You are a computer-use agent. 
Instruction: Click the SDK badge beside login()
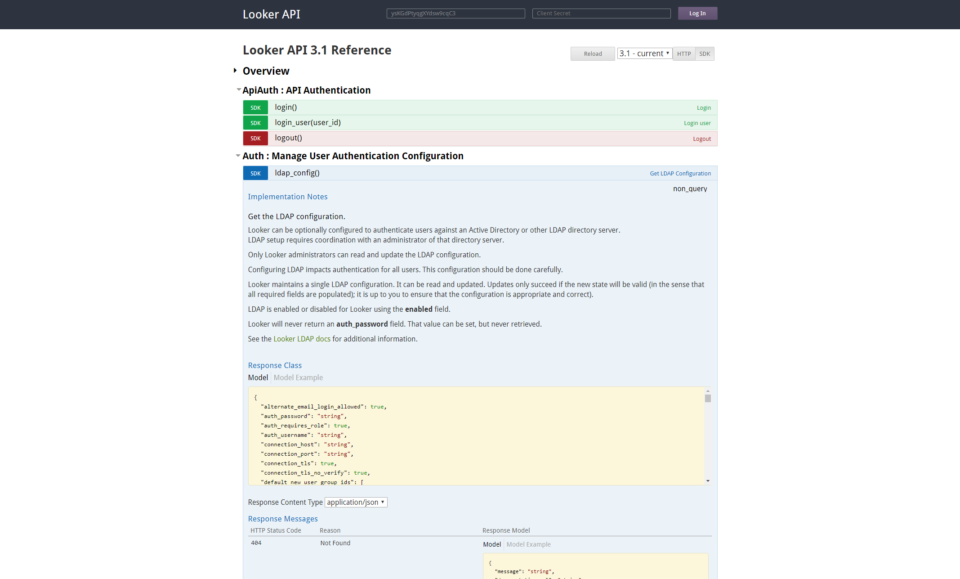[x=255, y=107]
